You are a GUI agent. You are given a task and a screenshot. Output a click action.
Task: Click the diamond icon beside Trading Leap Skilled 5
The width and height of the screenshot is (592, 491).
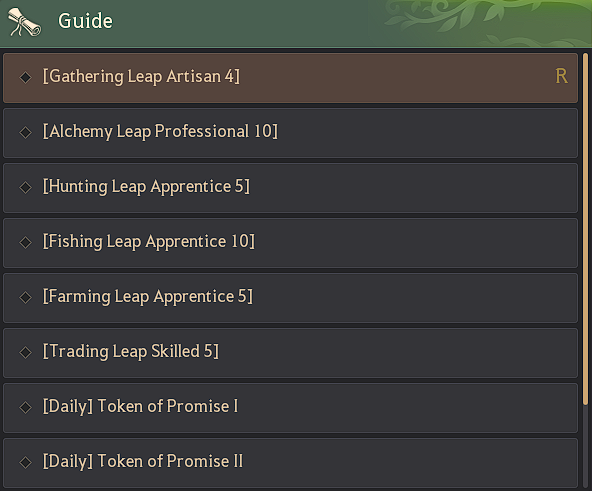[26, 352]
